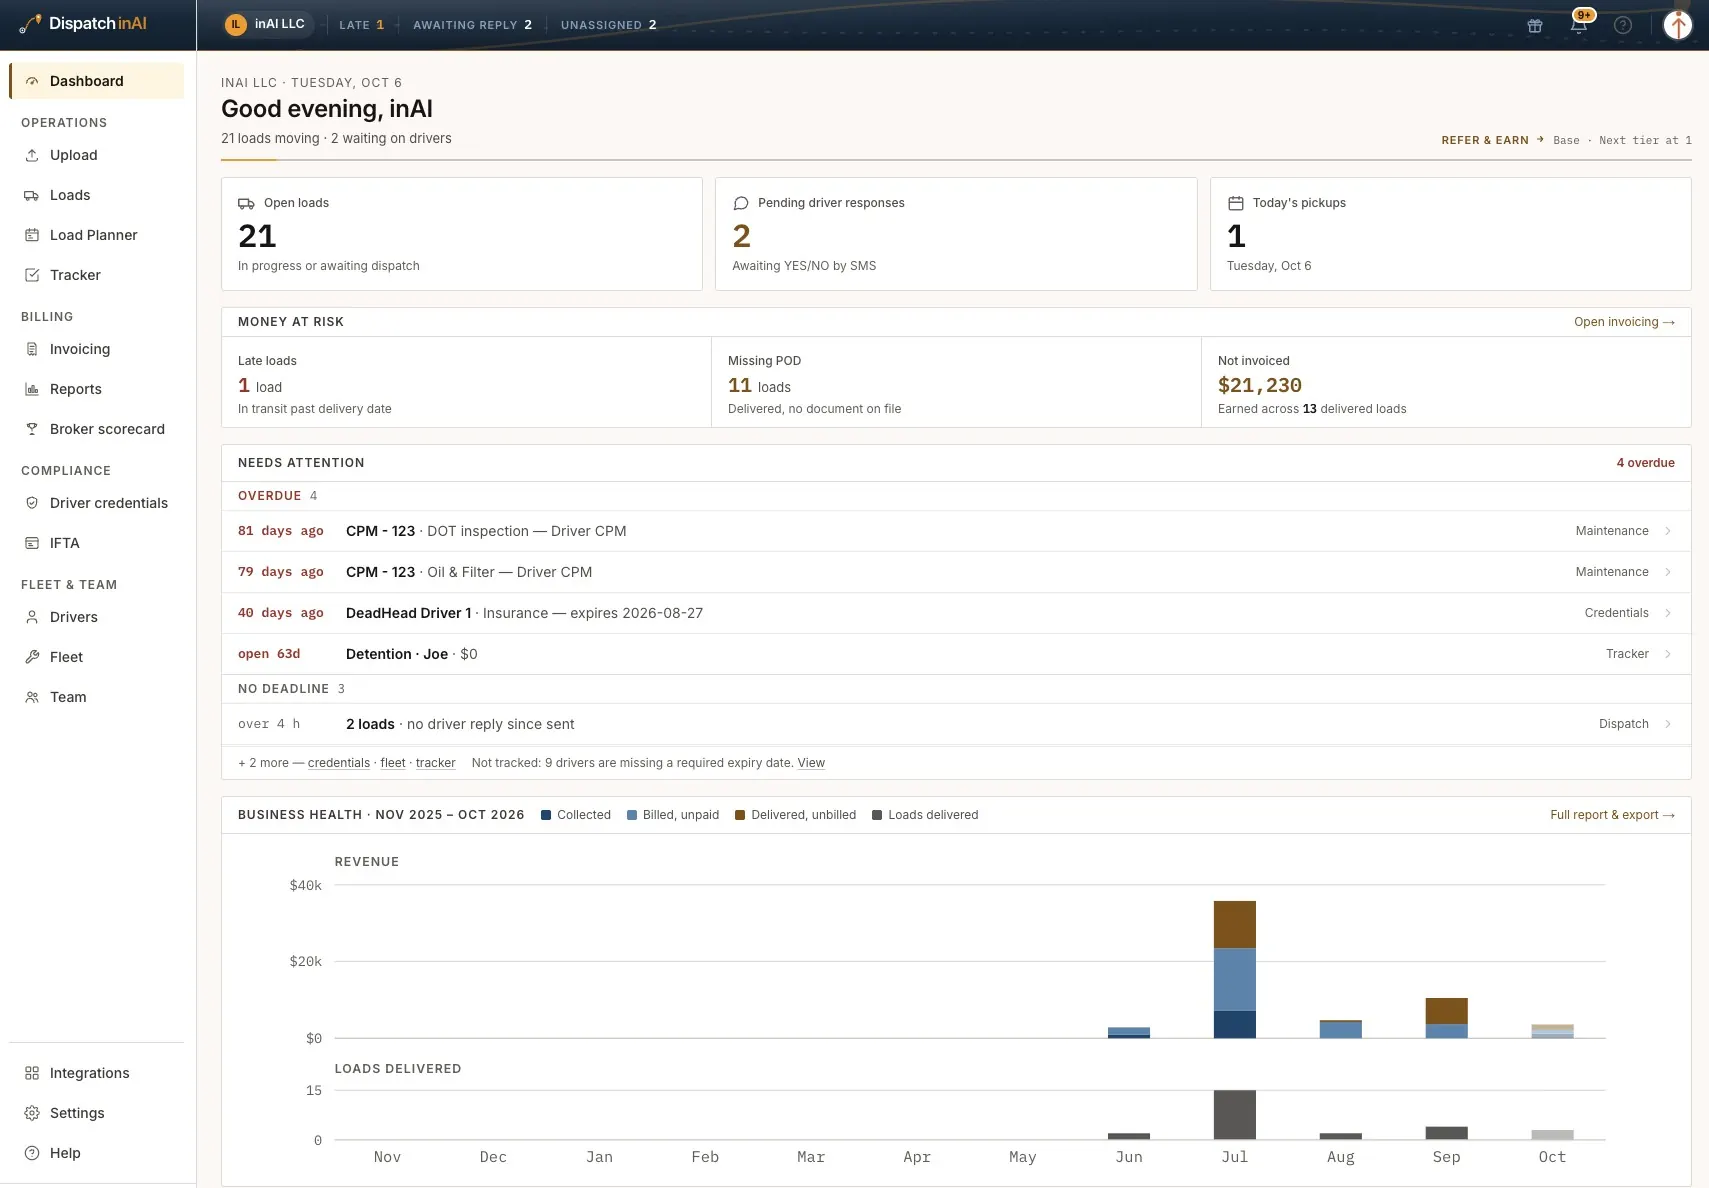Image resolution: width=1709 pixels, height=1188 pixels.
Task: Open the Pending driver responses card
Action: tap(956, 234)
